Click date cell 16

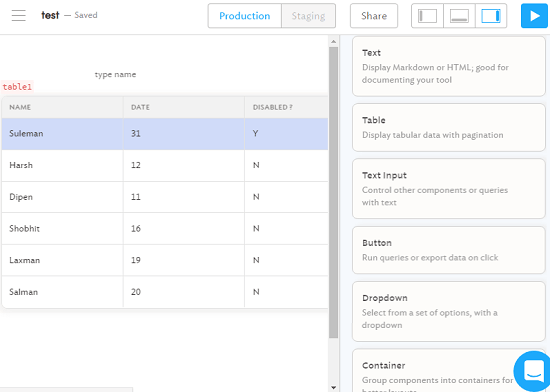click(x=184, y=229)
